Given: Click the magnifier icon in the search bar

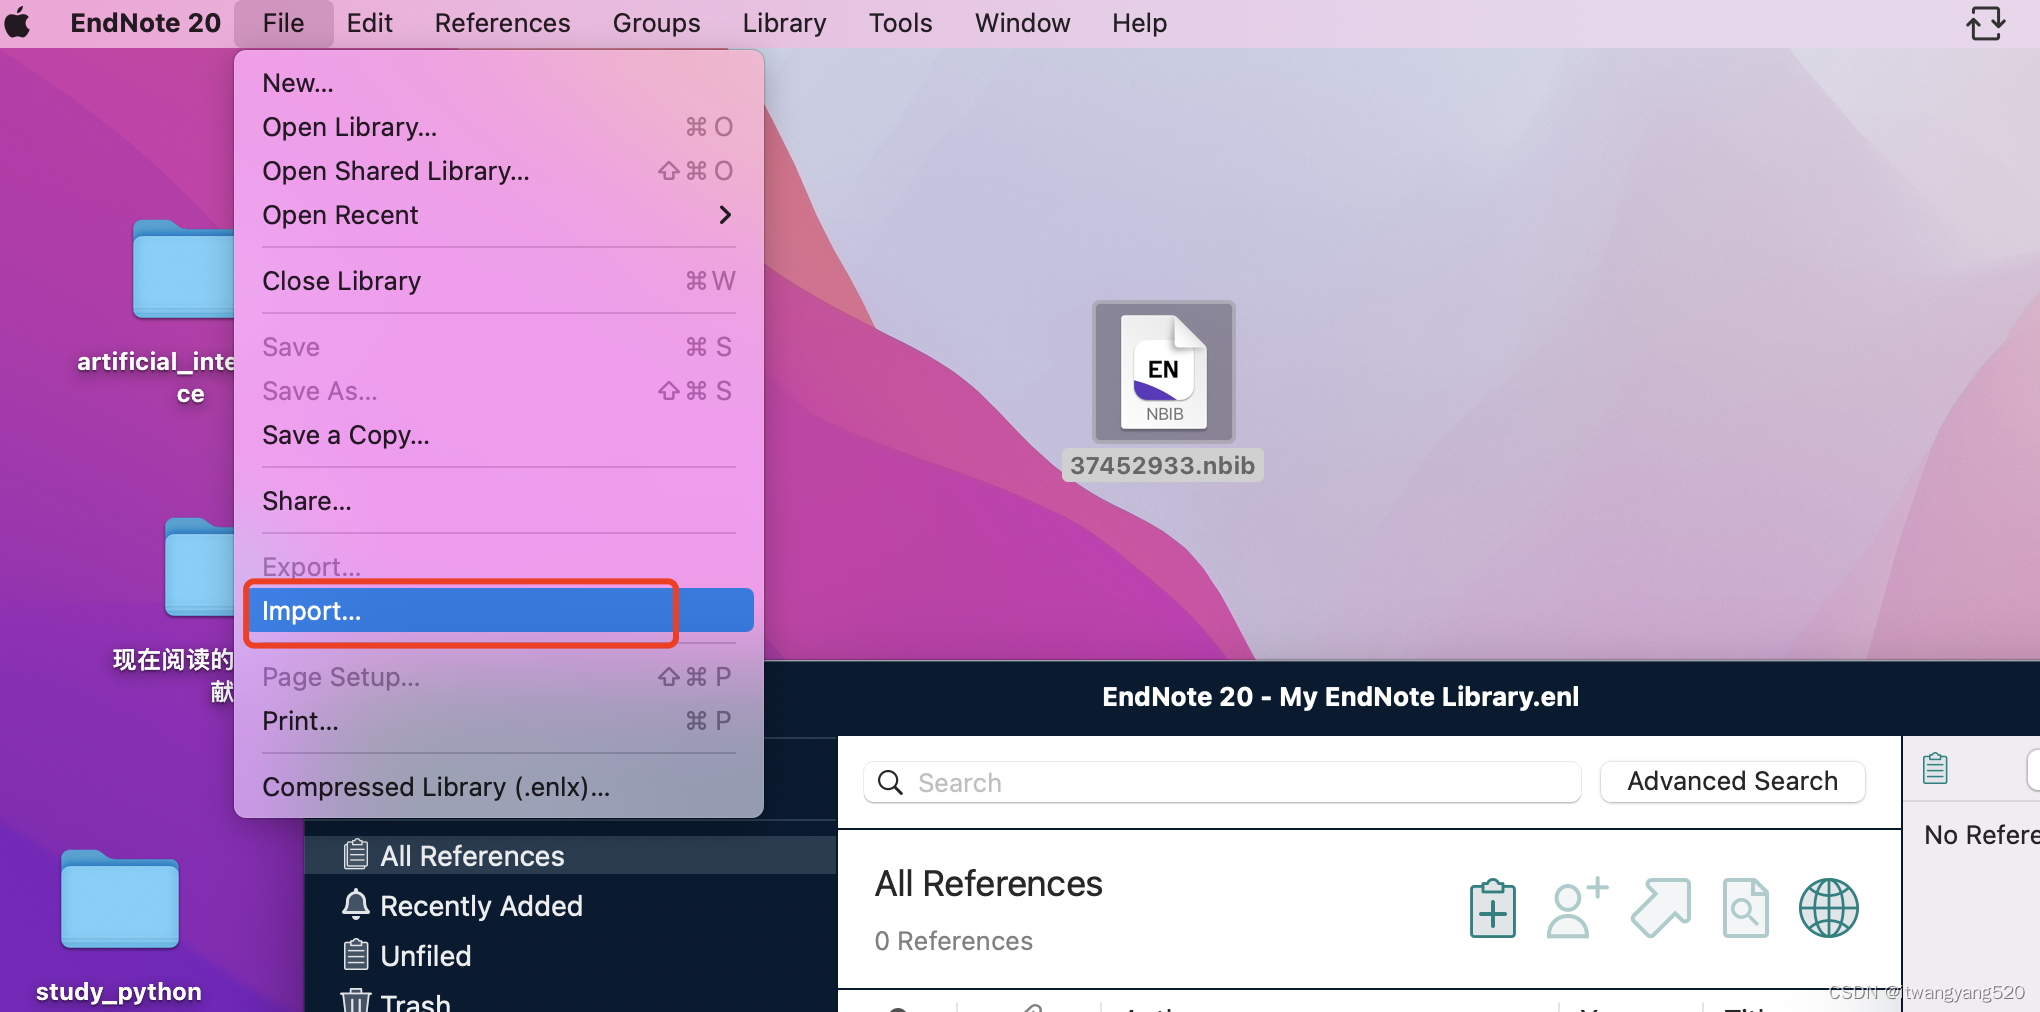Looking at the screenshot, I should (x=890, y=782).
